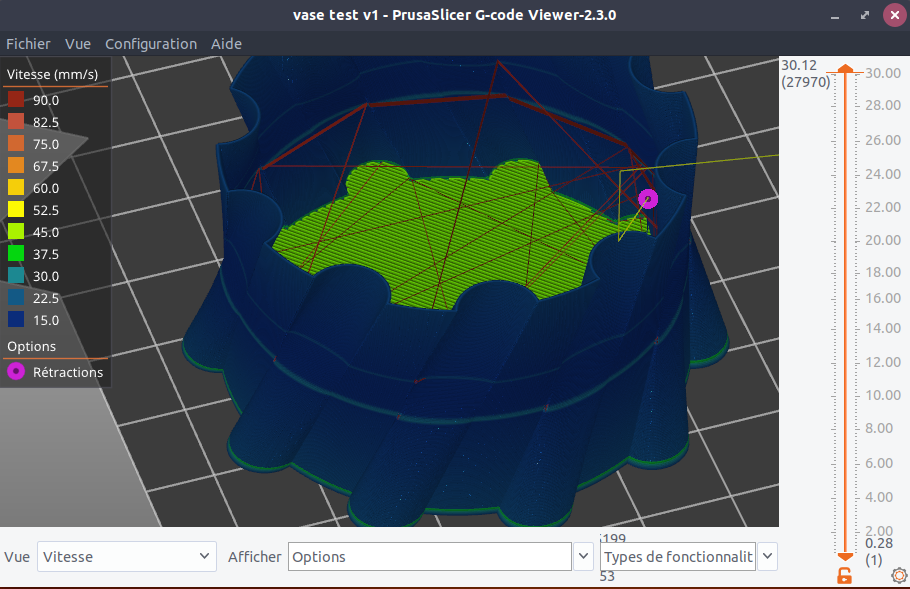This screenshot has width=910, height=589.
Task: Click the 30.0 speed color swatch
Action: click(x=16, y=276)
